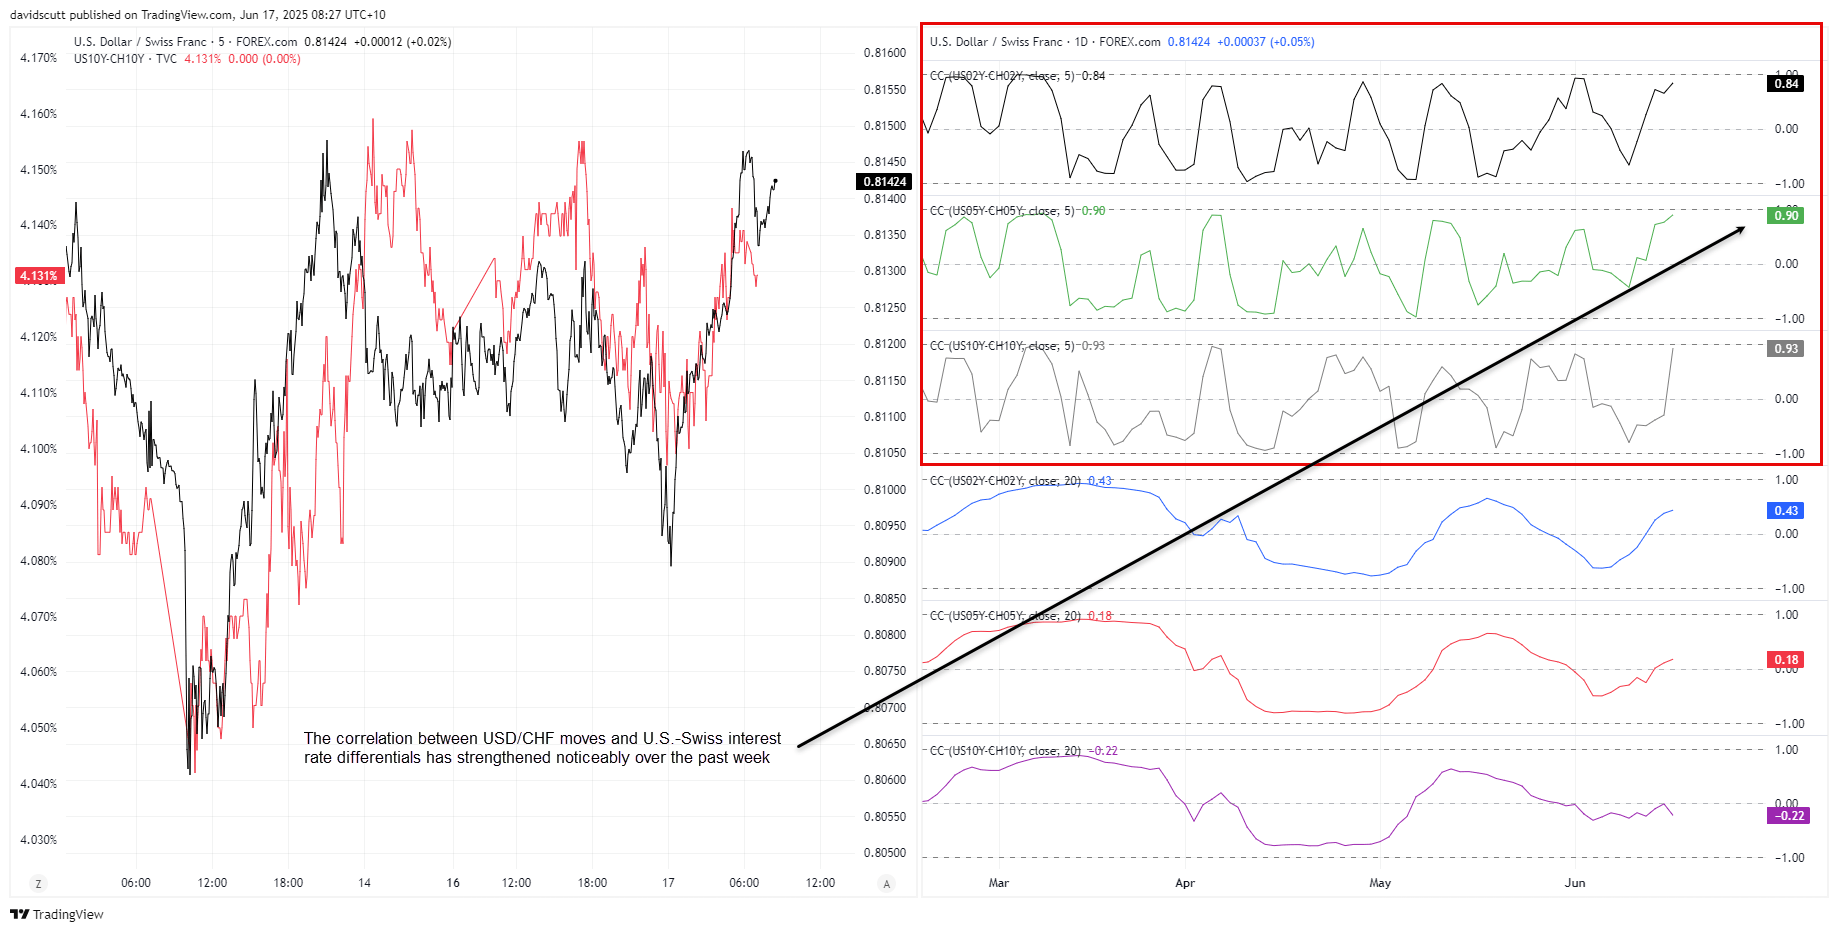Click the purple -0.22 correlation value tag
1838x932 pixels.
1788,816
